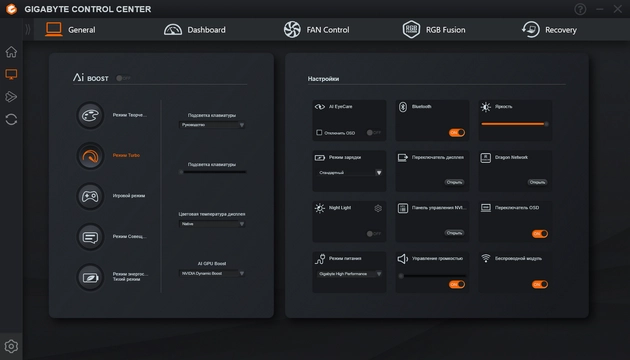The height and width of the screenshot is (360, 630).
Task: Select the power saving battery leaf icon
Action: tap(90, 277)
